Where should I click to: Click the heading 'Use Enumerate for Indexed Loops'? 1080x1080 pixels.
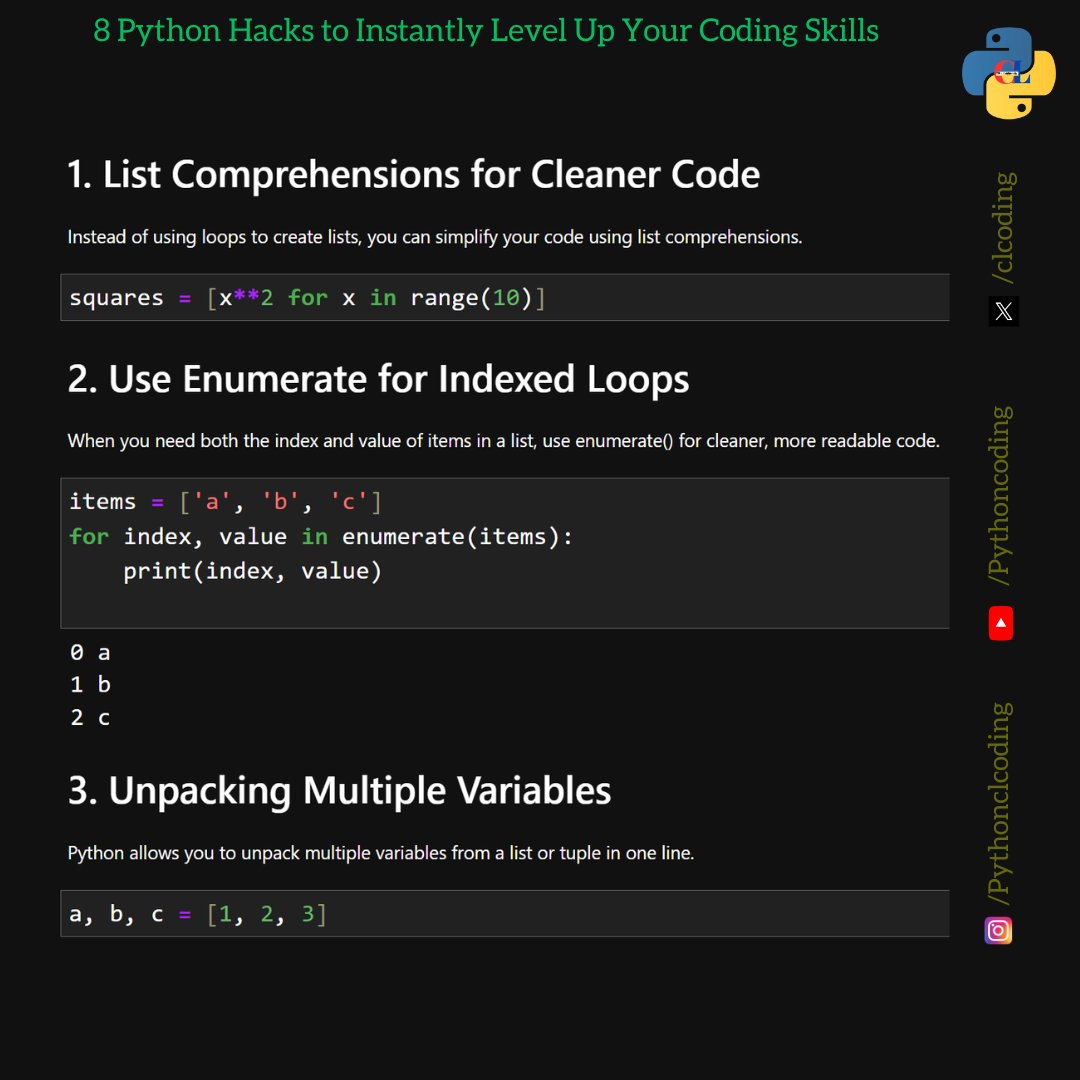tap(378, 379)
